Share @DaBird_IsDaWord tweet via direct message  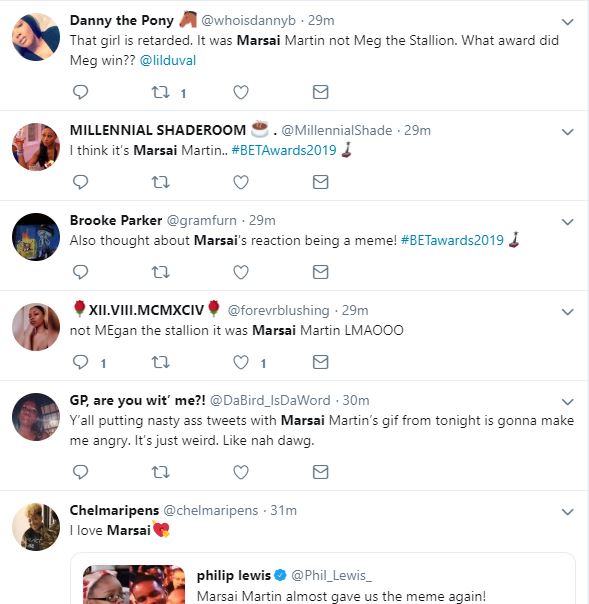pos(321,472)
